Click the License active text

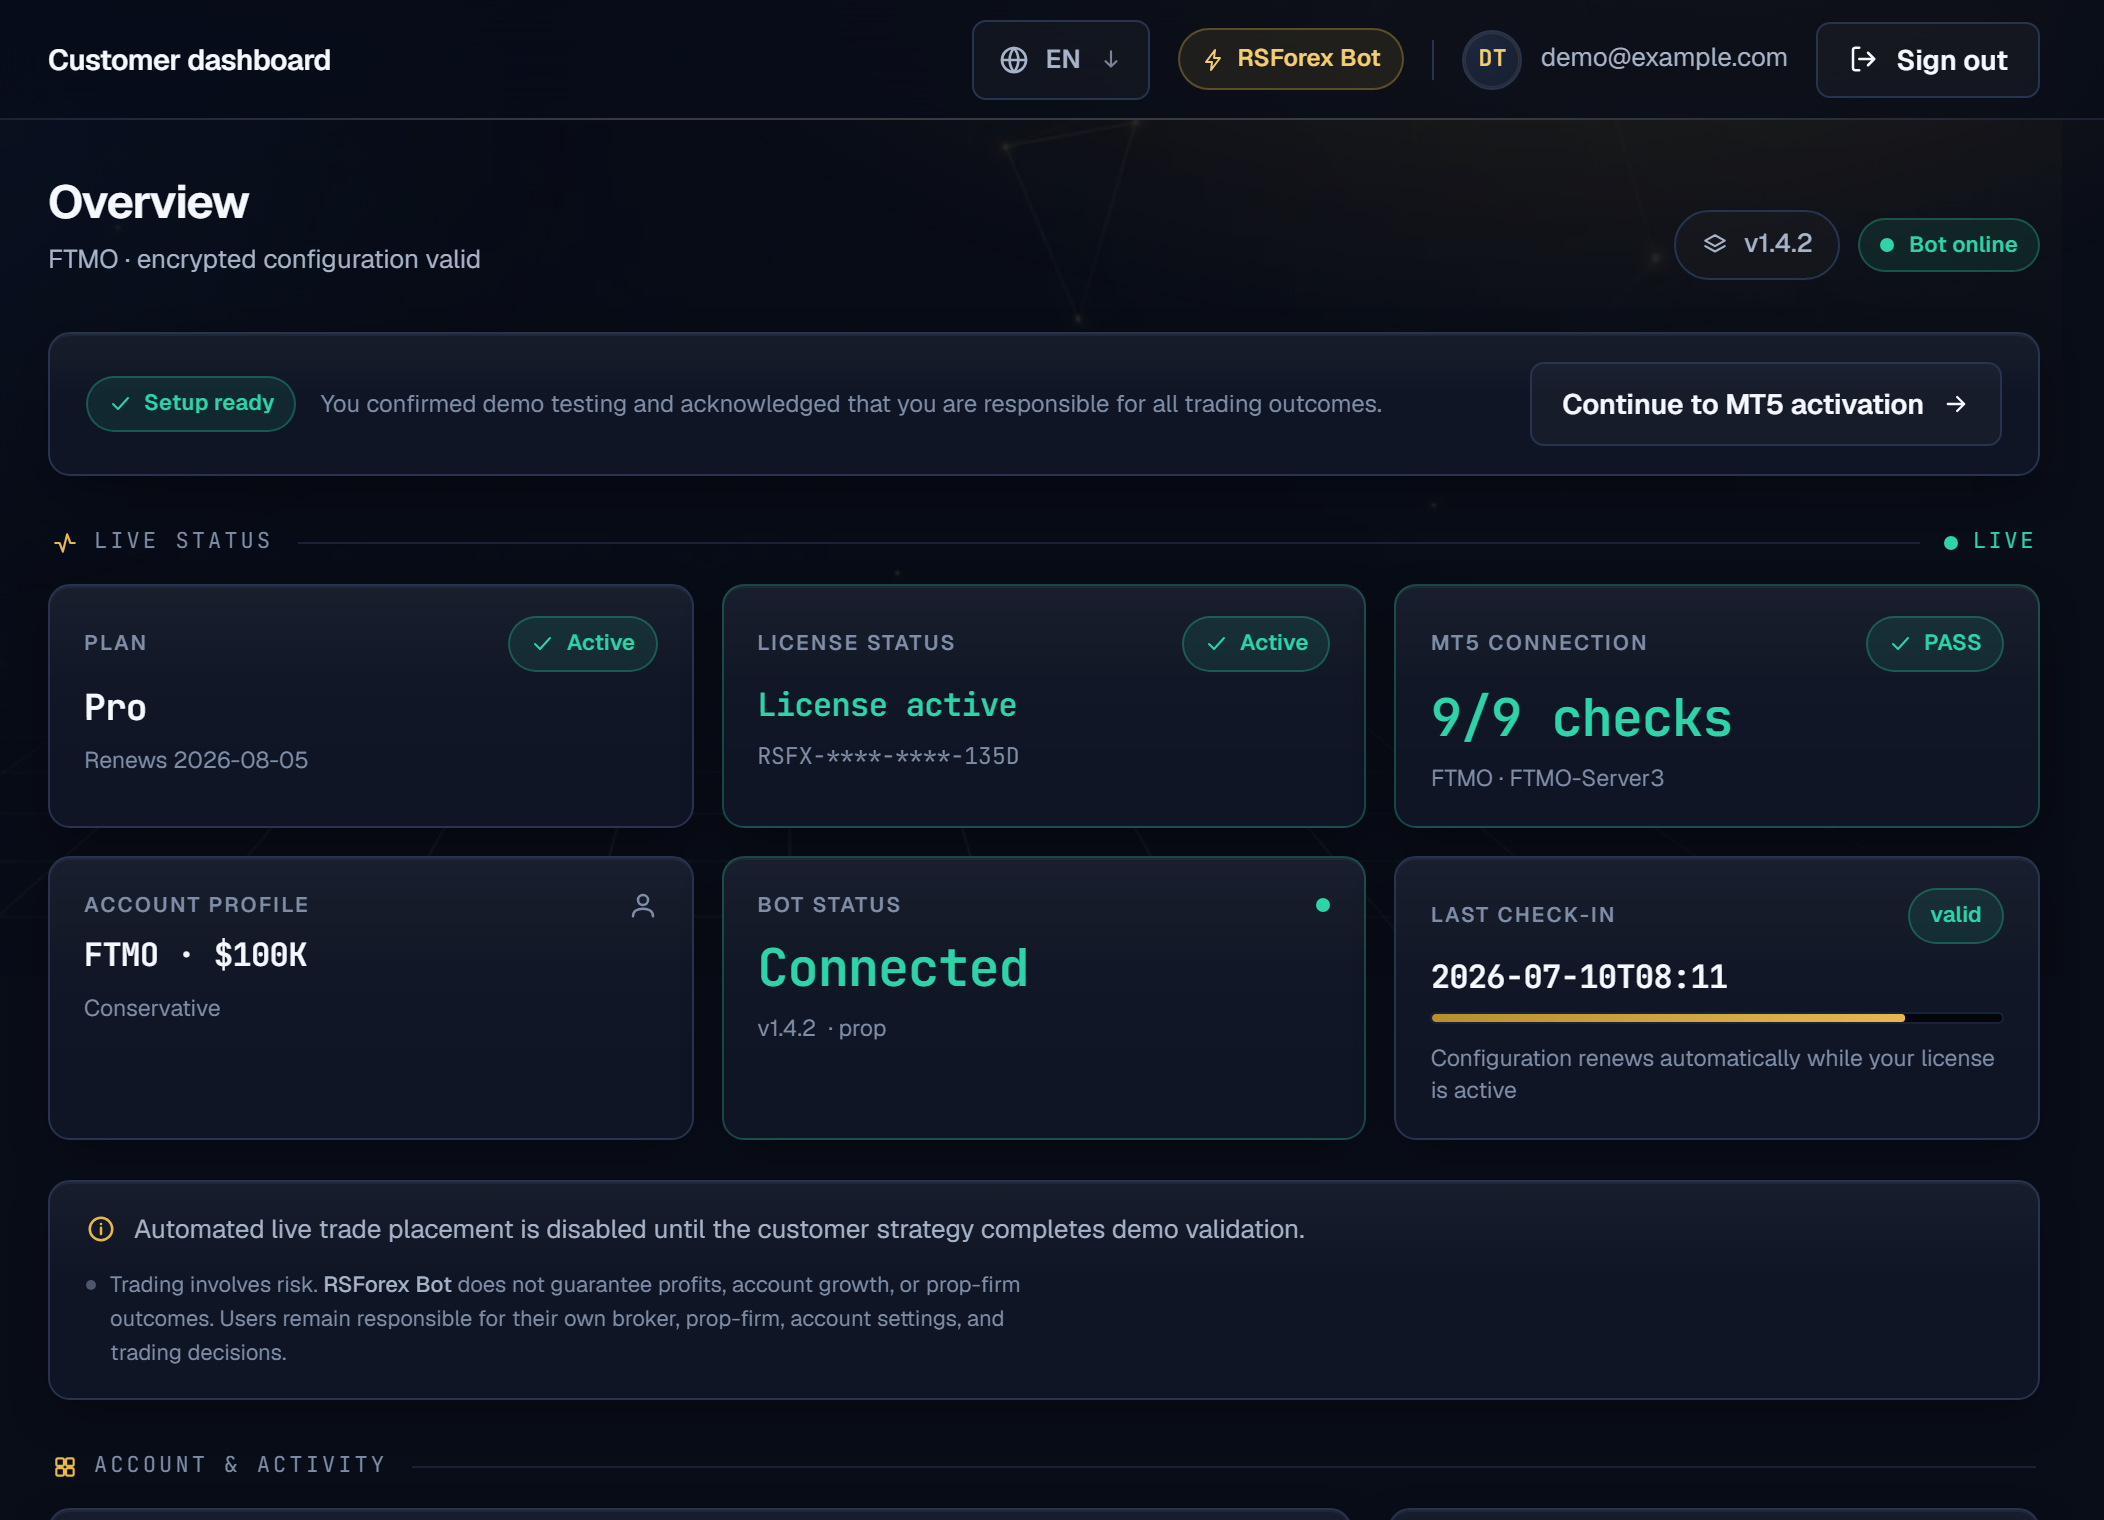[x=887, y=705]
